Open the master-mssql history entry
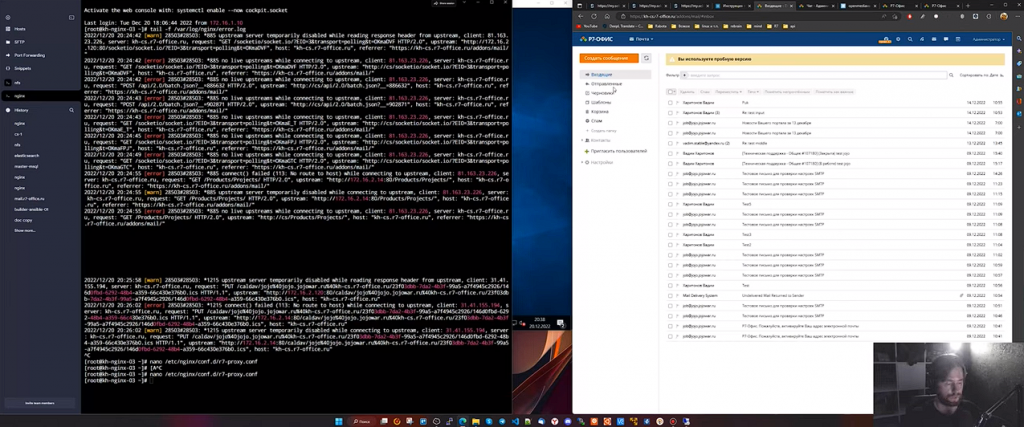The width and height of the screenshot is (1024, 427). (25, 166)
